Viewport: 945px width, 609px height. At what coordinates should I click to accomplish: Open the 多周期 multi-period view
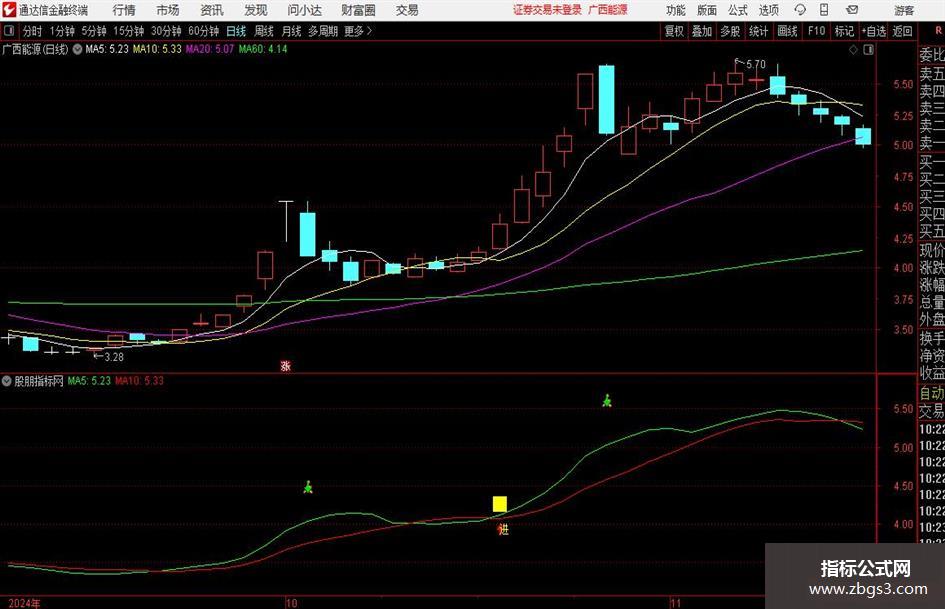322,31
